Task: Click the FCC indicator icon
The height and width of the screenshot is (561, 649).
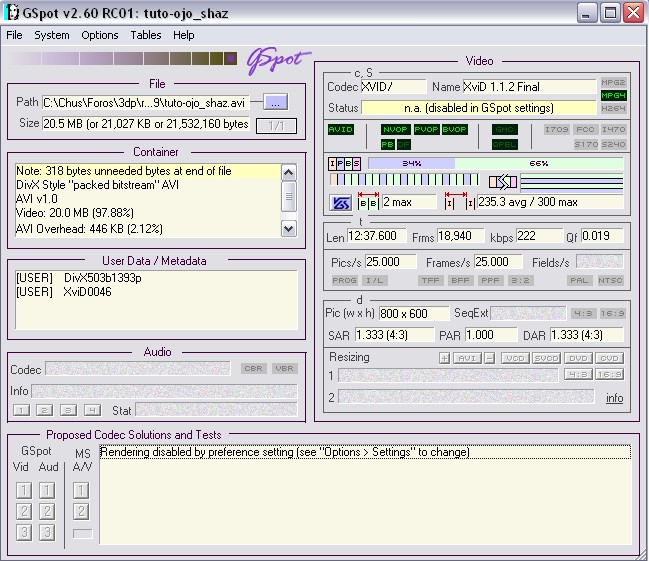Action: pos(585,130)
